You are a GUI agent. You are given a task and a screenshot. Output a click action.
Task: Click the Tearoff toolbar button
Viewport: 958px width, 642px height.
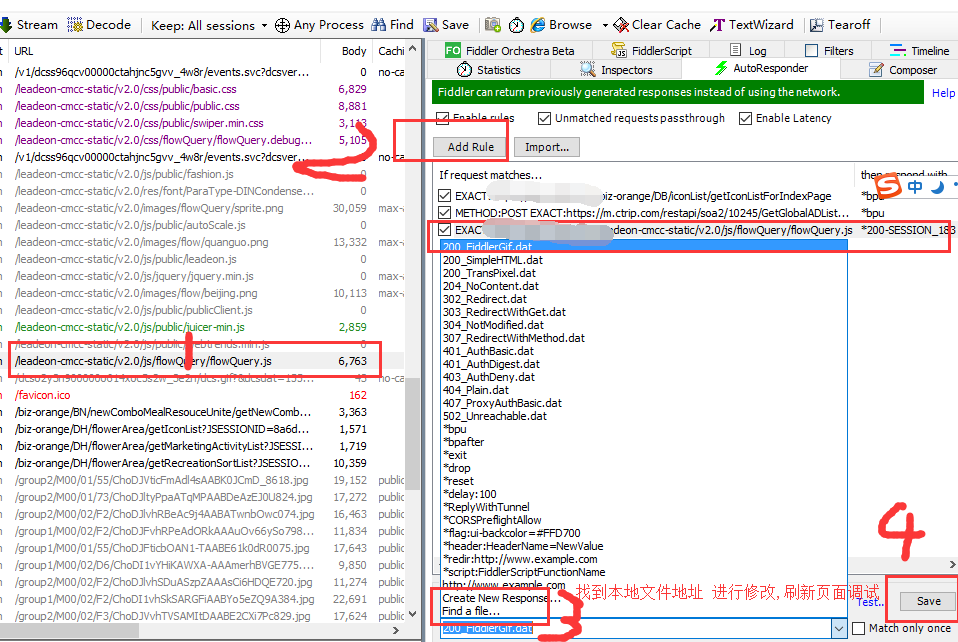pyautogui.click(x=840, y=25)
